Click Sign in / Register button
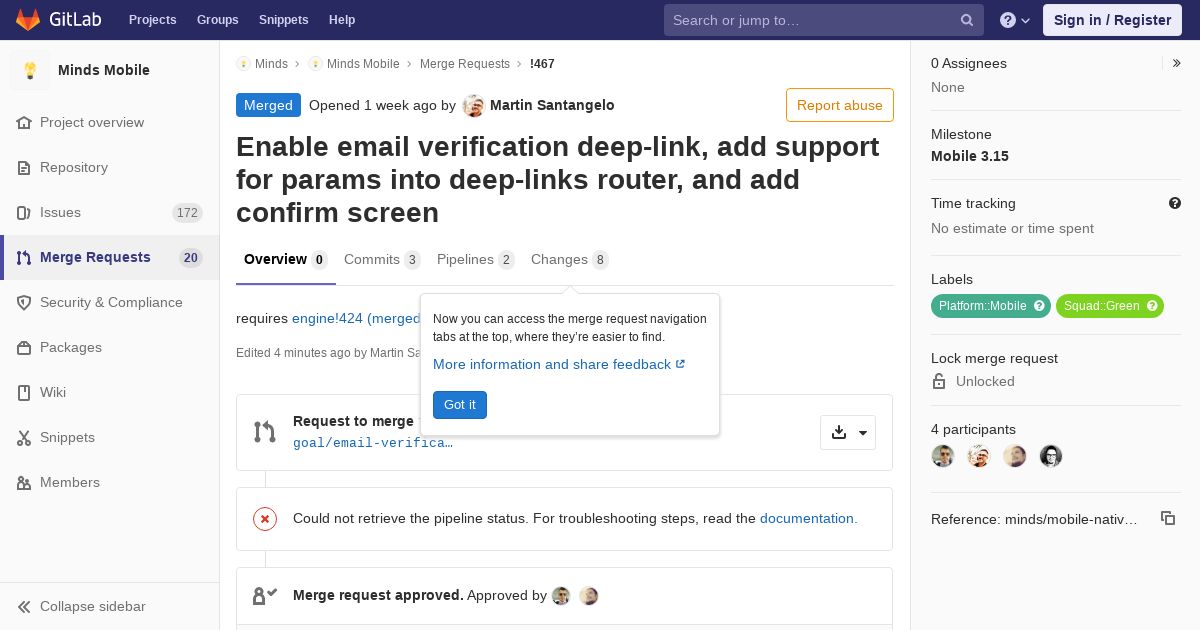 click(1112, 20)
